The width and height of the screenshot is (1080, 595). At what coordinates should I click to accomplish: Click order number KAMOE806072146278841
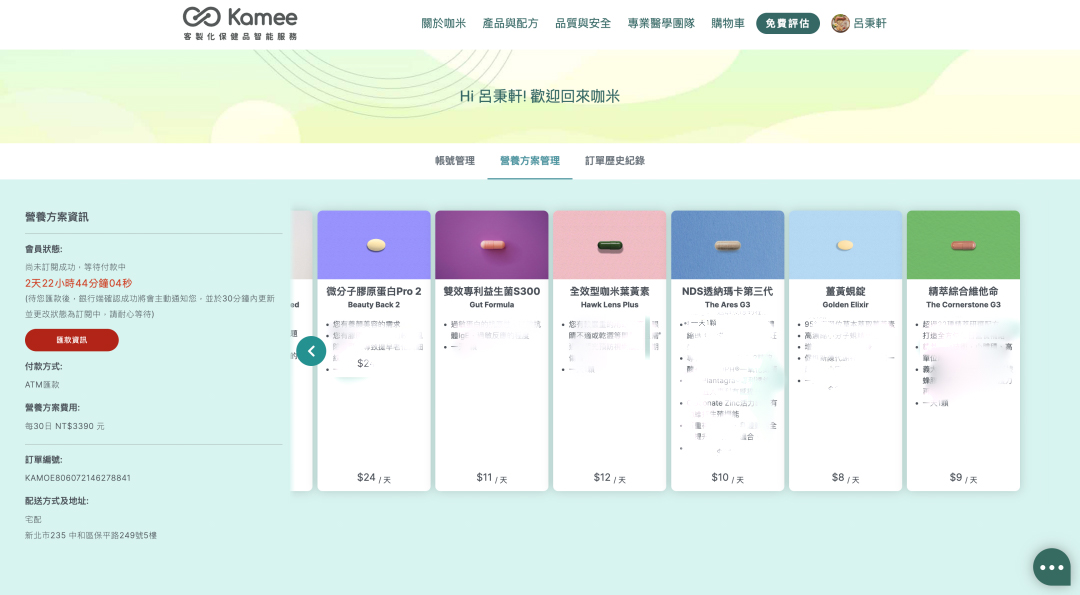click(x=78, y=477)
